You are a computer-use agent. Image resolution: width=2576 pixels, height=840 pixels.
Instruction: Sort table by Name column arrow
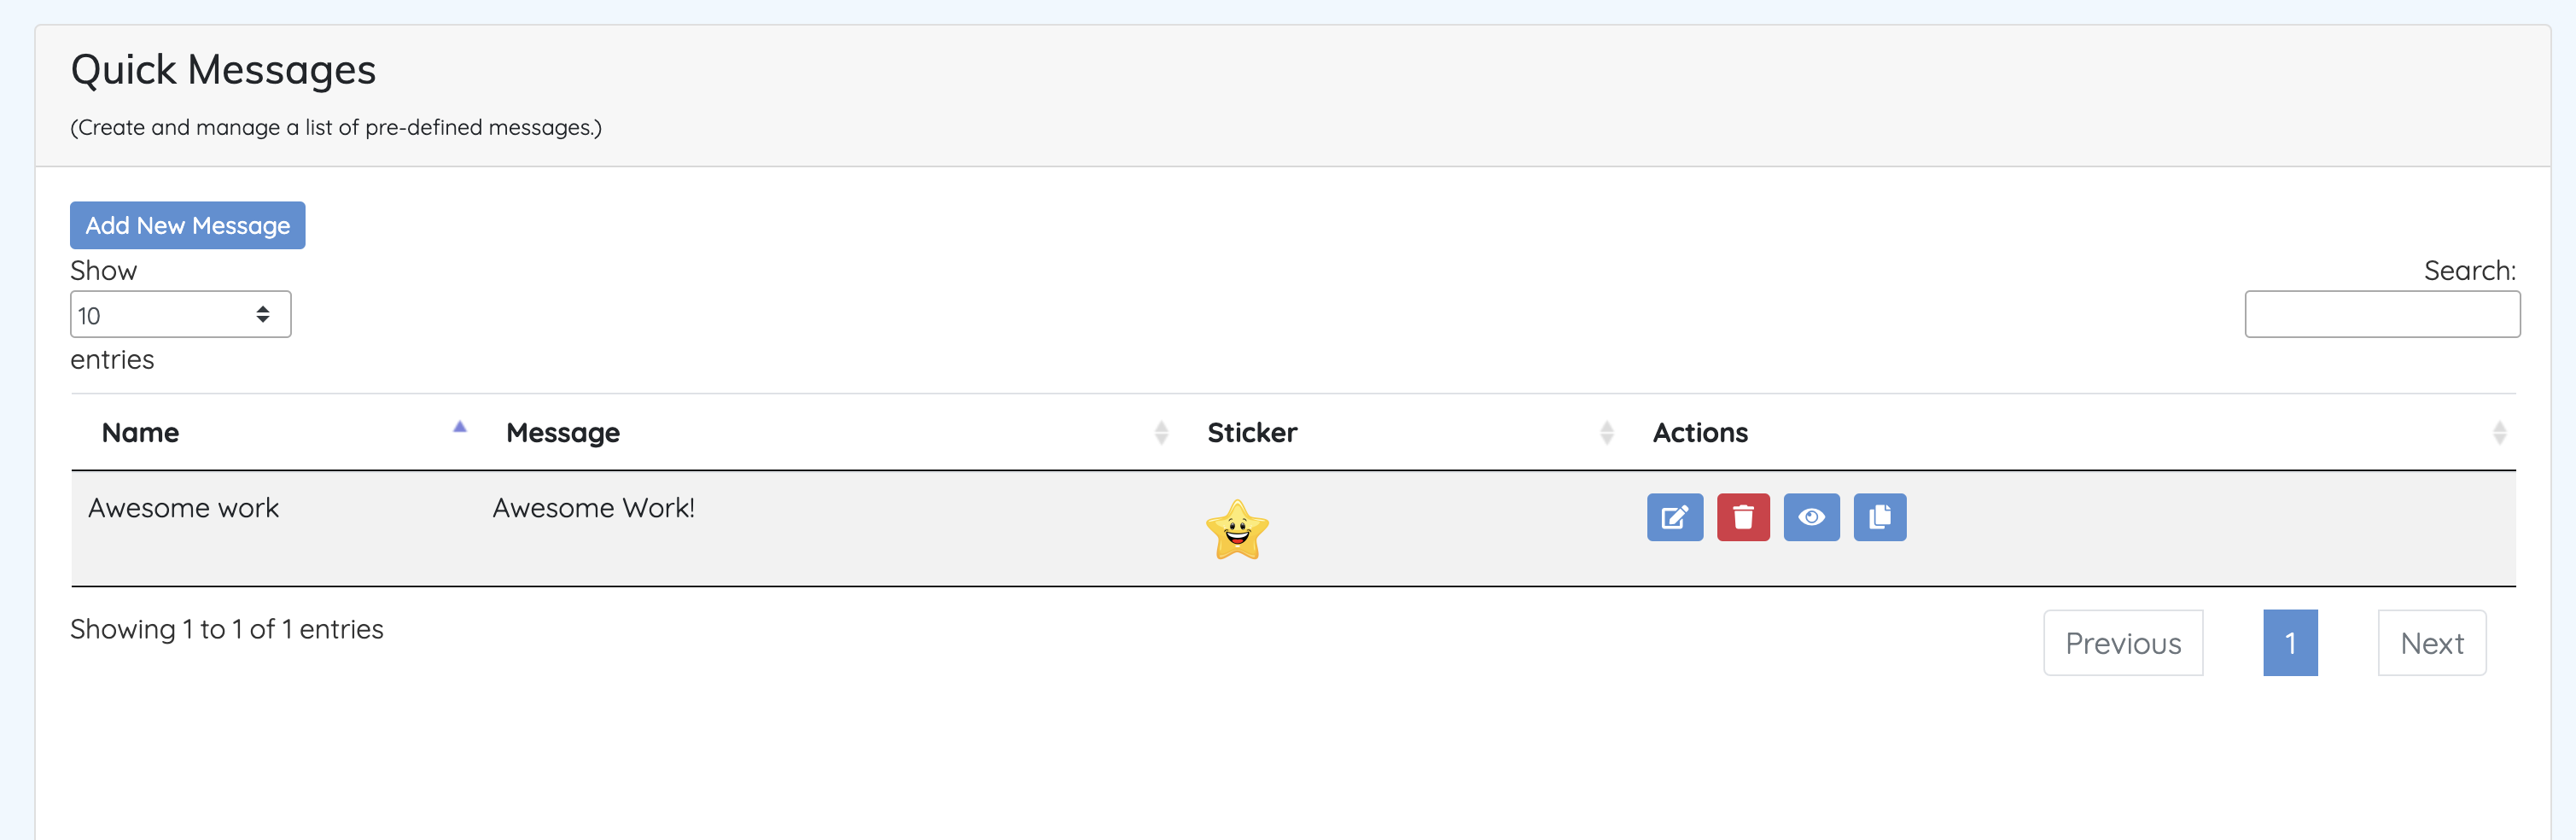click(460, 428)
